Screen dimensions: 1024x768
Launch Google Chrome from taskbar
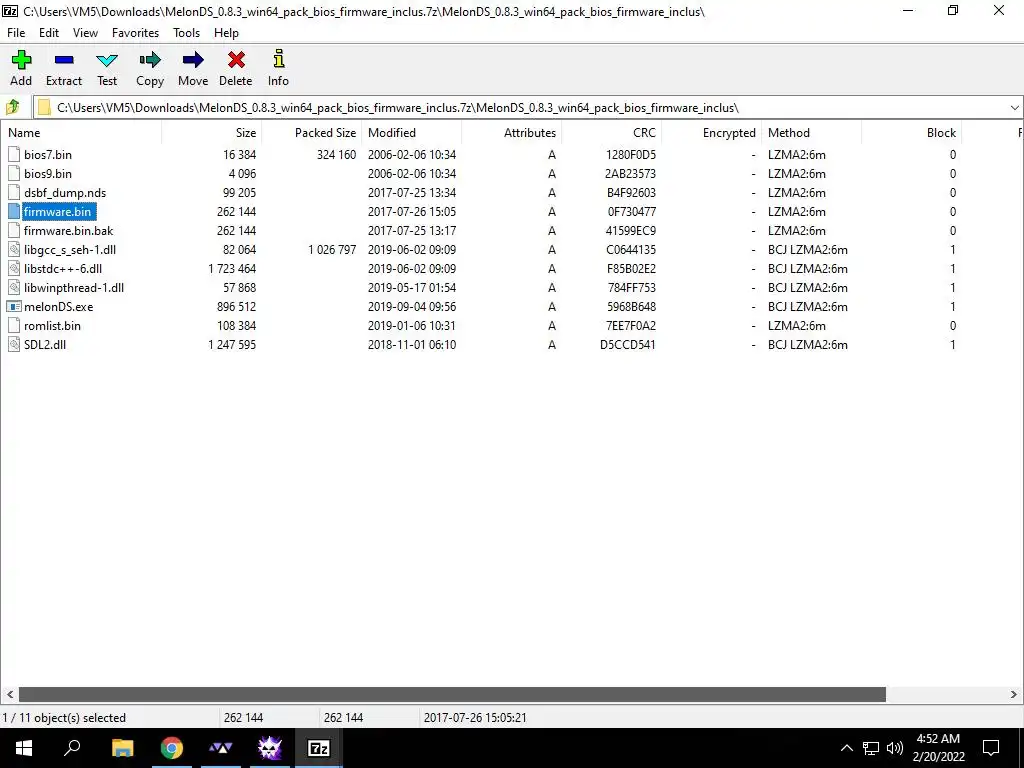click(171, 748)
